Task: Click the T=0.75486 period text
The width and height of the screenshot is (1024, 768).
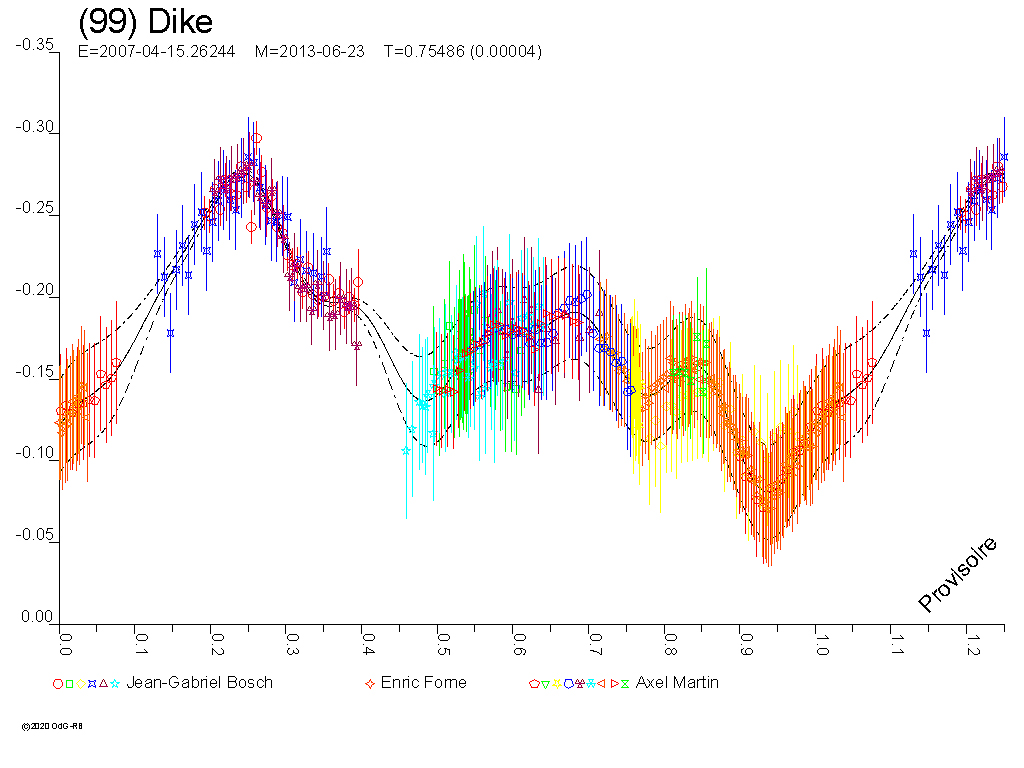Action: click(x=462, y=52)
